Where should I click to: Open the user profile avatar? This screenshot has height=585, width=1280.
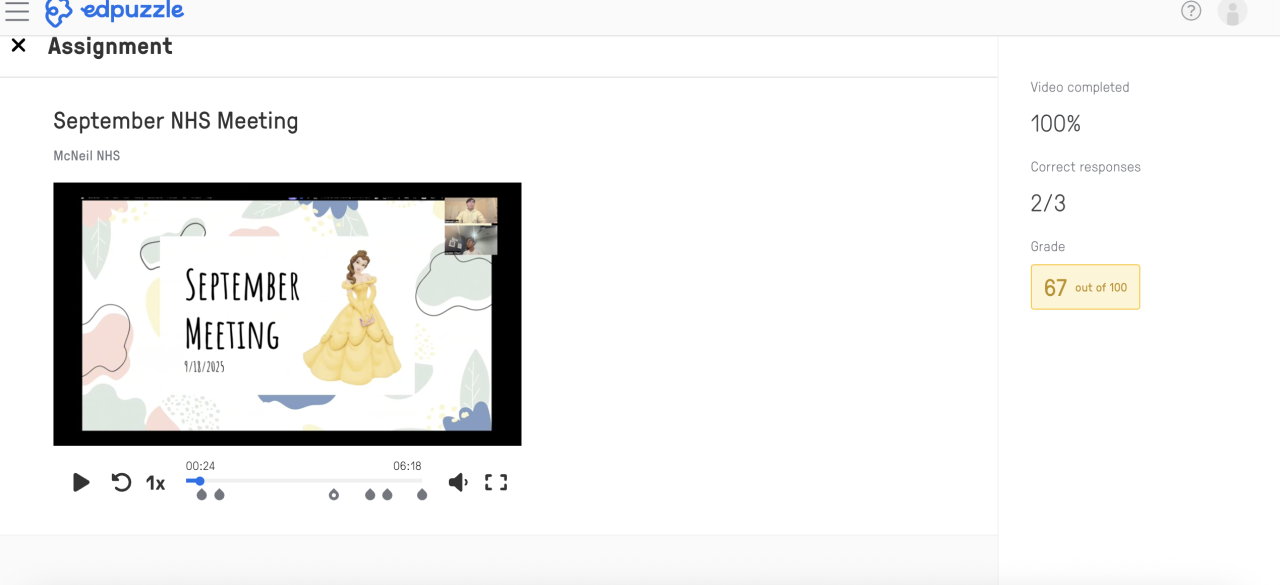click(x=1232, y=12)
